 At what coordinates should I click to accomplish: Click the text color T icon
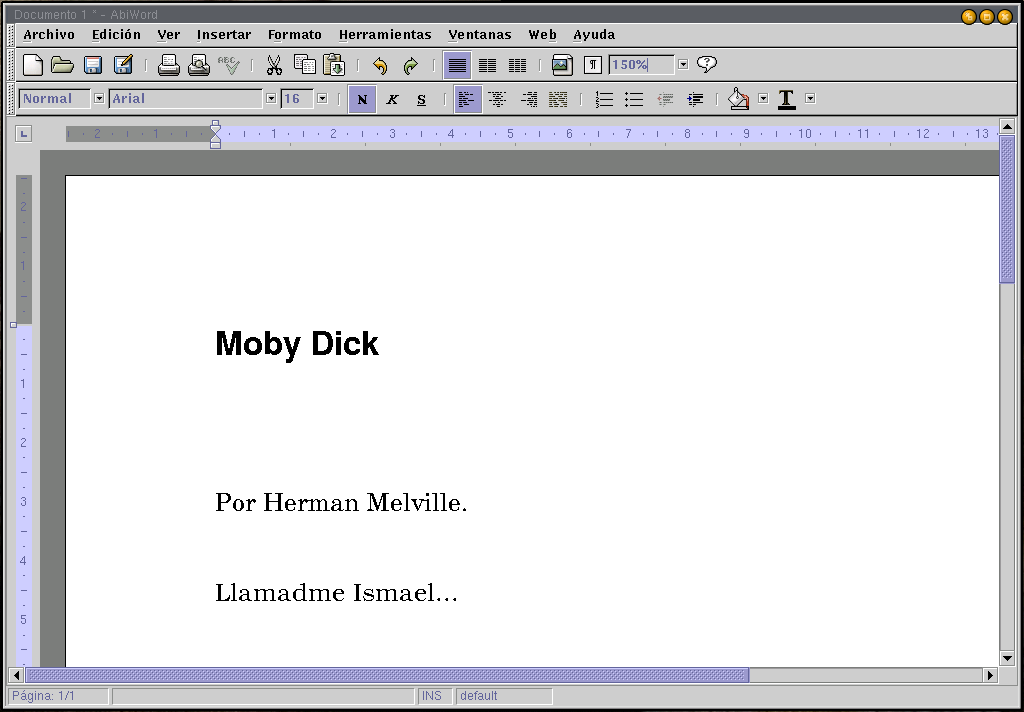pos(786,99)
